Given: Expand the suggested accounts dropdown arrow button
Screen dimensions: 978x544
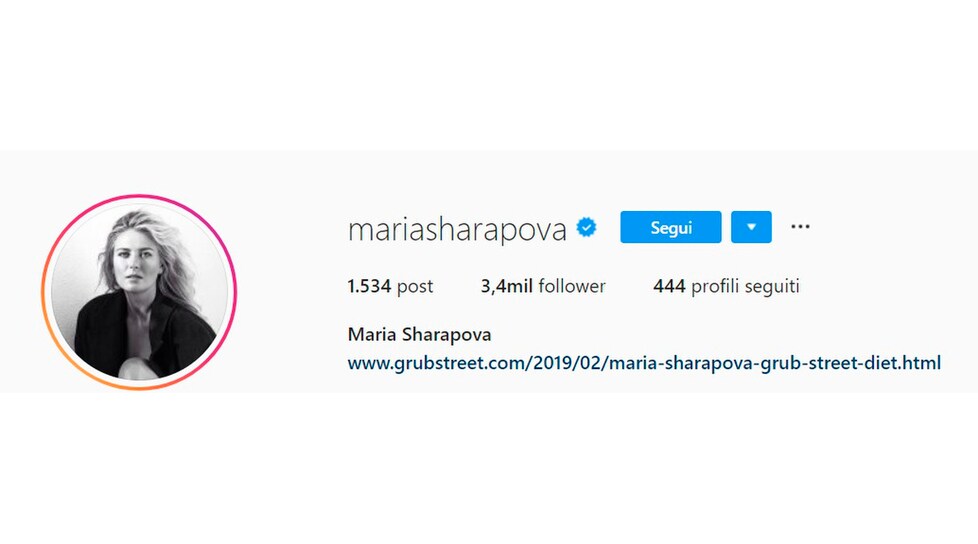Looking at the screenshot, I should [x=751, y=227].
